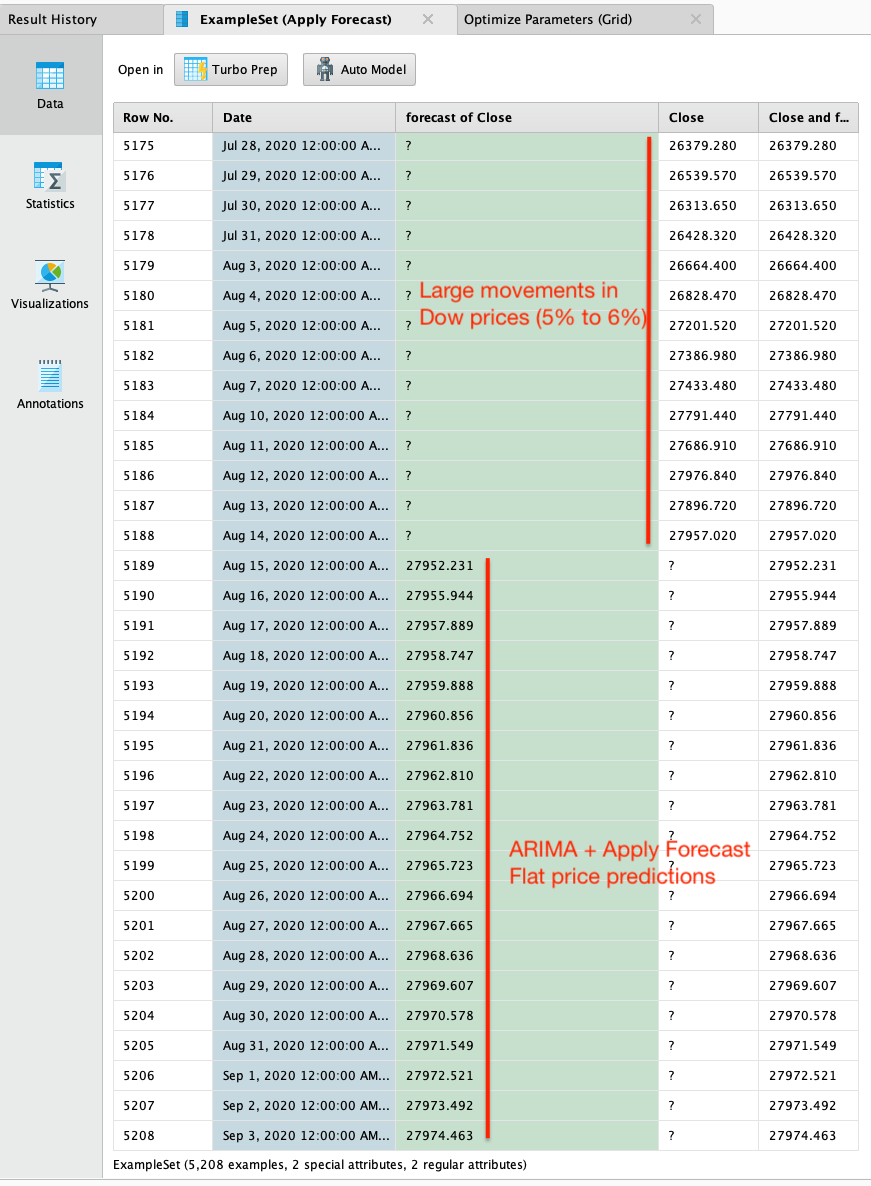Select the Aug 3, 2020 date cell
This screenshot has height=1186, width=871.
click(304, 265)
